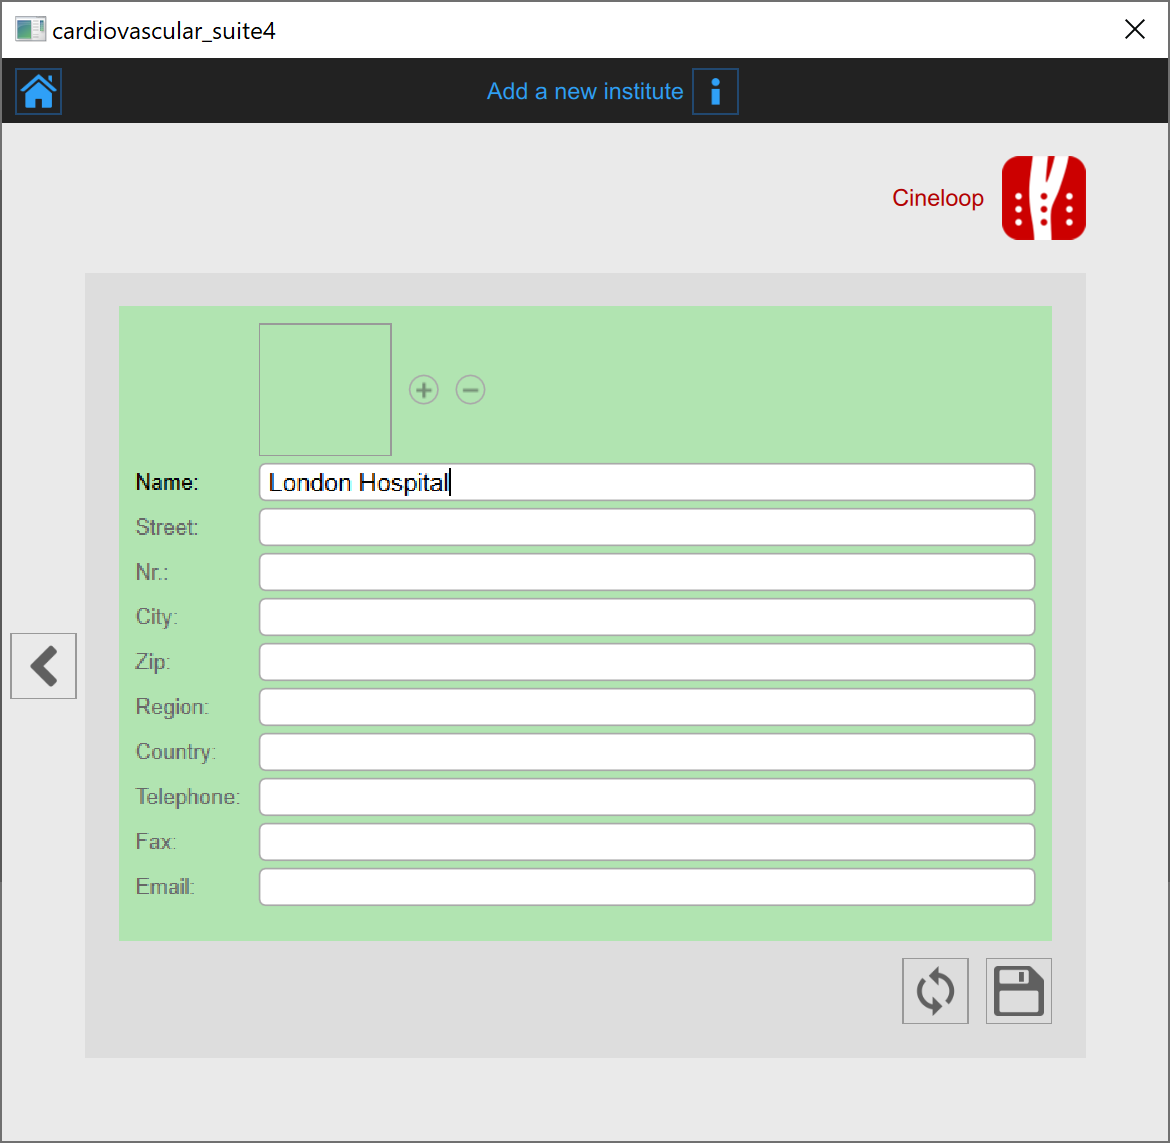This screenshot has height=1143, width=1170.
Task: Add an institute logo with plus icon
Action: [424, 390]
